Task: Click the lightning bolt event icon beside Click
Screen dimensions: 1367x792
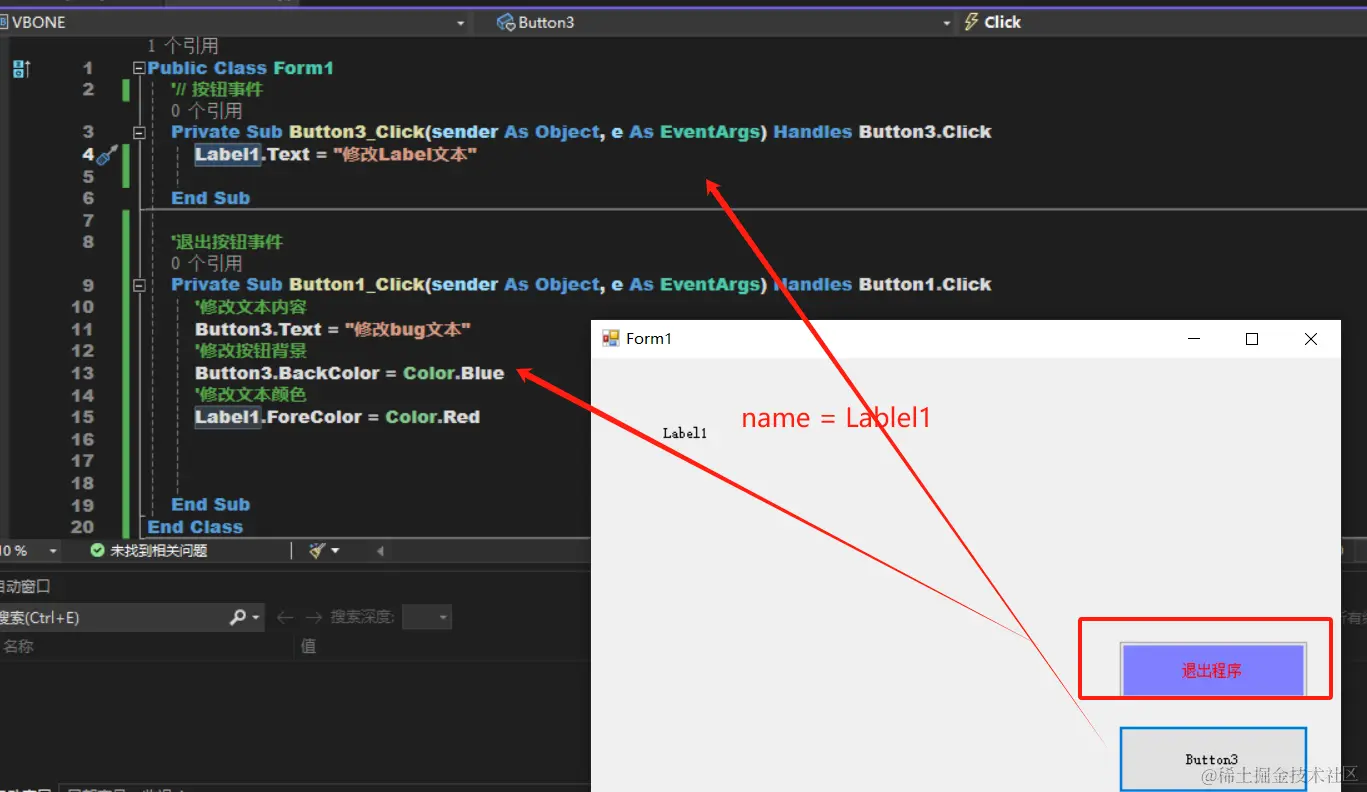Action: pos(971,22)
